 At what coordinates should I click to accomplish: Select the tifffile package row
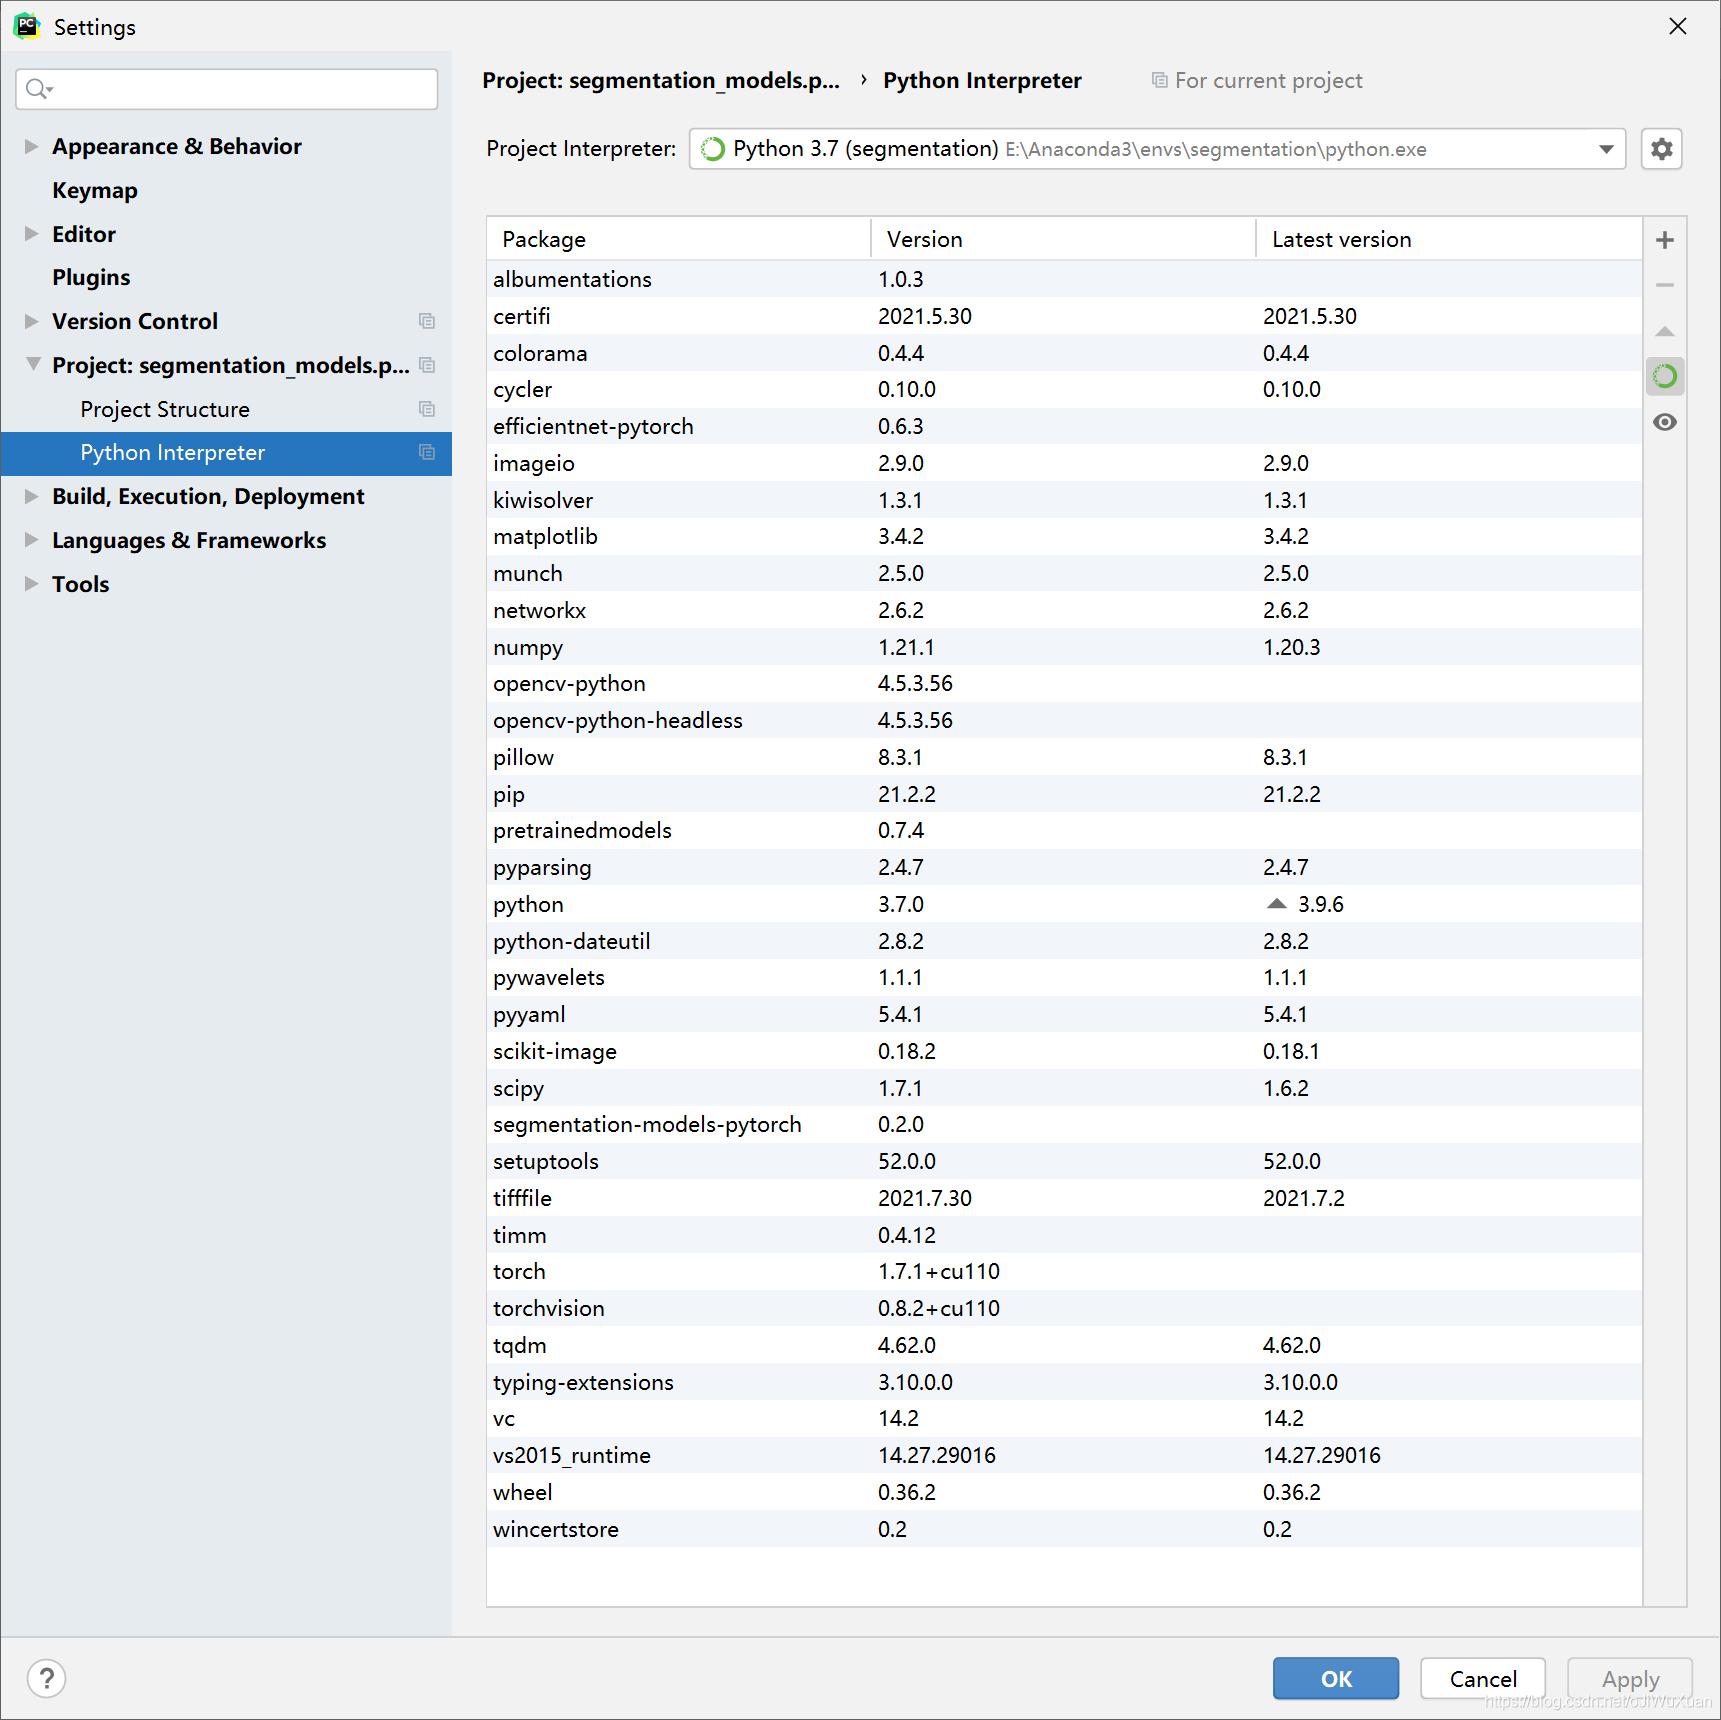(x=1064, y=1198)
